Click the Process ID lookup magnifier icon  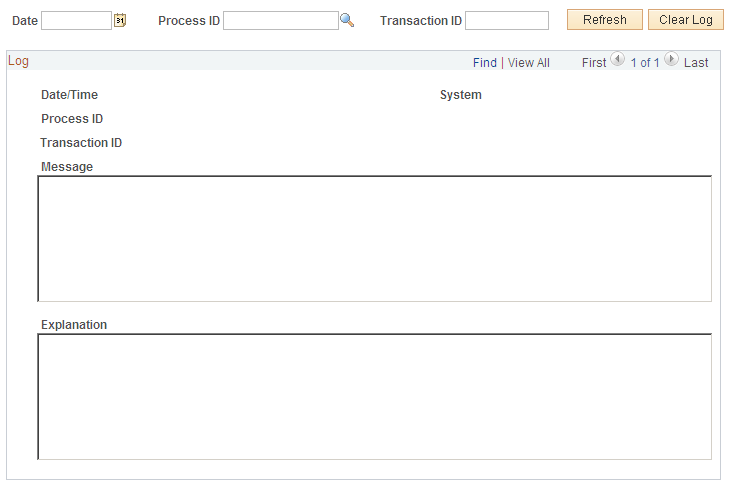pyautogui.click(x=347, y=21)
